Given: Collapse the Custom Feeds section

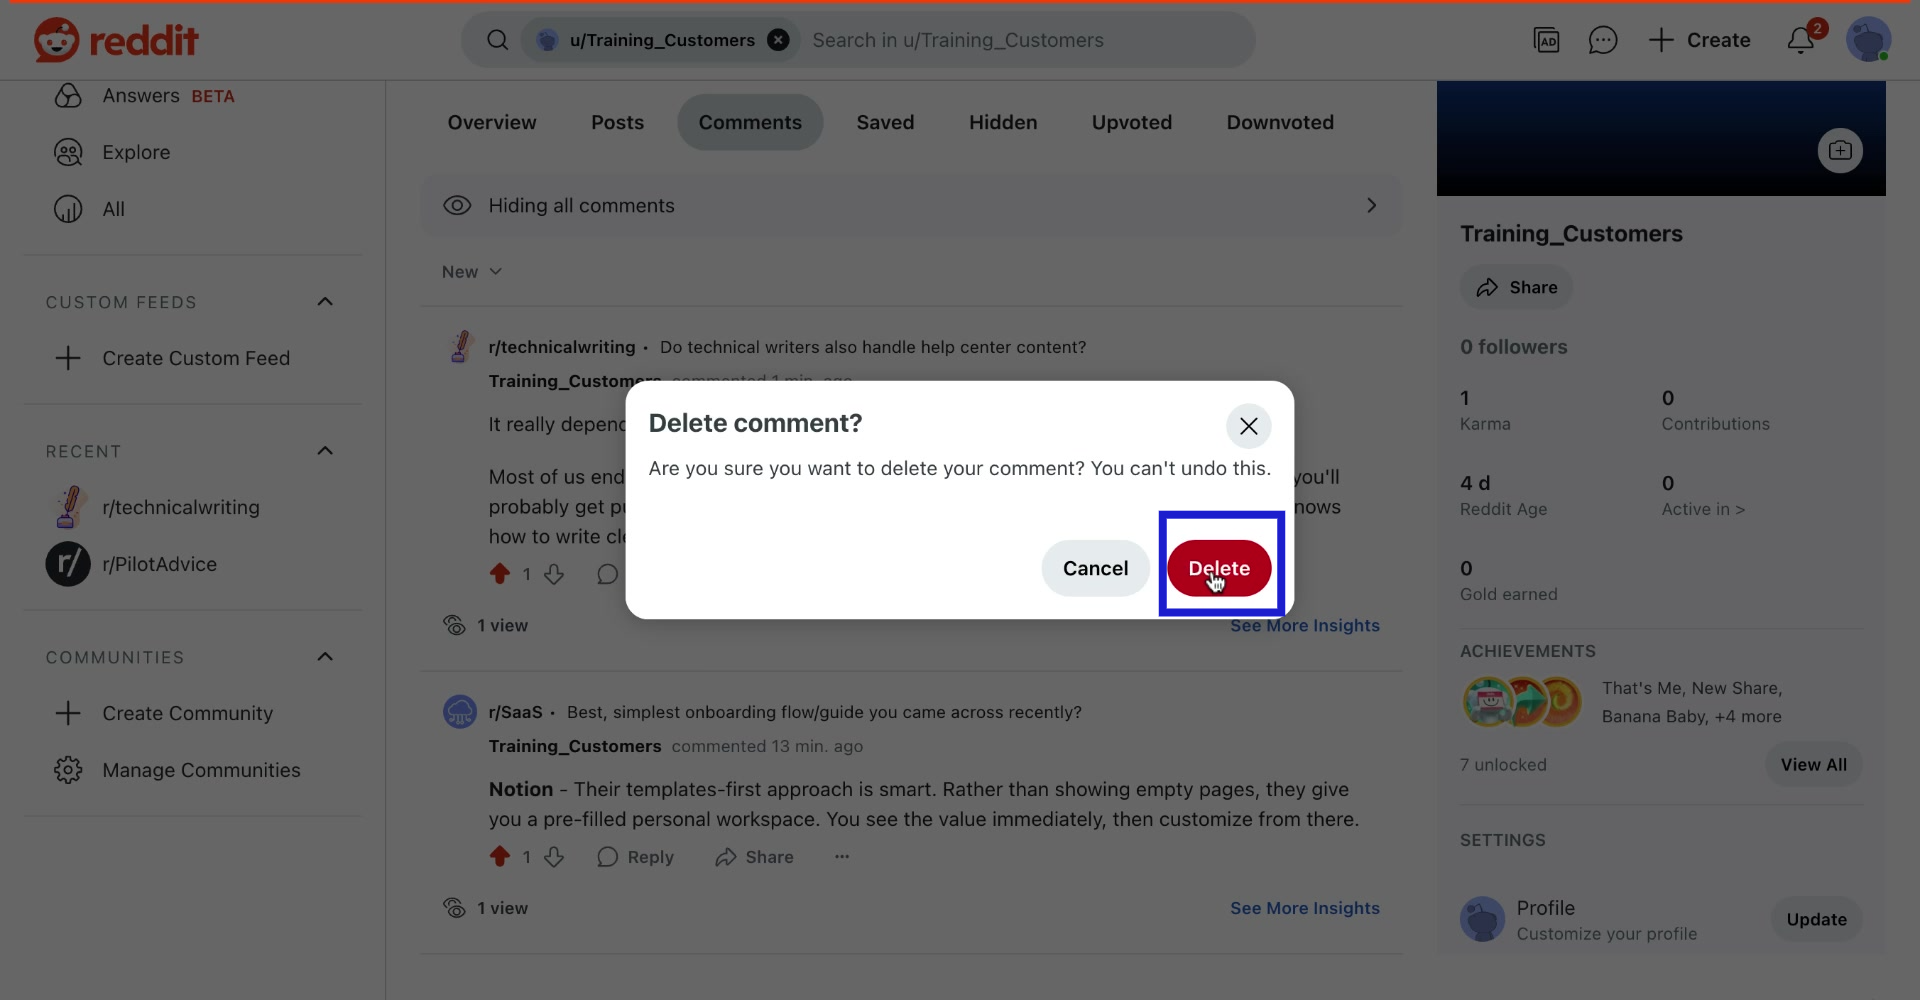Looking at the screenshot, I should pos(325,301).
